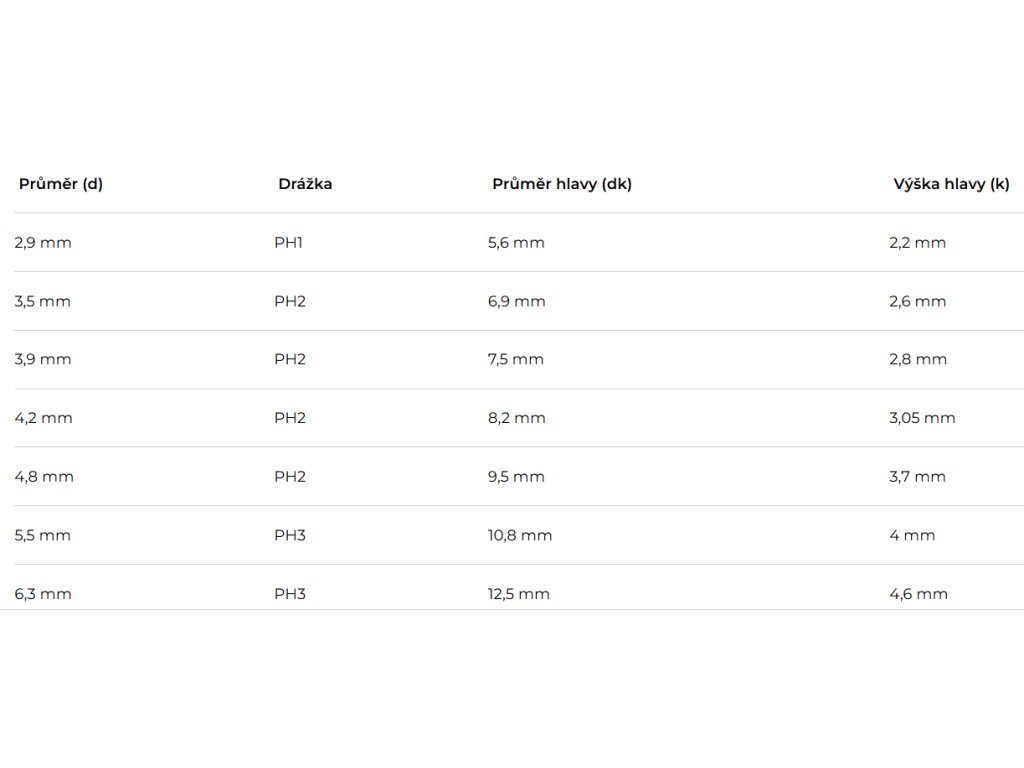Click the 5,6 mm head diameter value
1024x768 pixels.
pyautogui.click(x=516, y=243)
